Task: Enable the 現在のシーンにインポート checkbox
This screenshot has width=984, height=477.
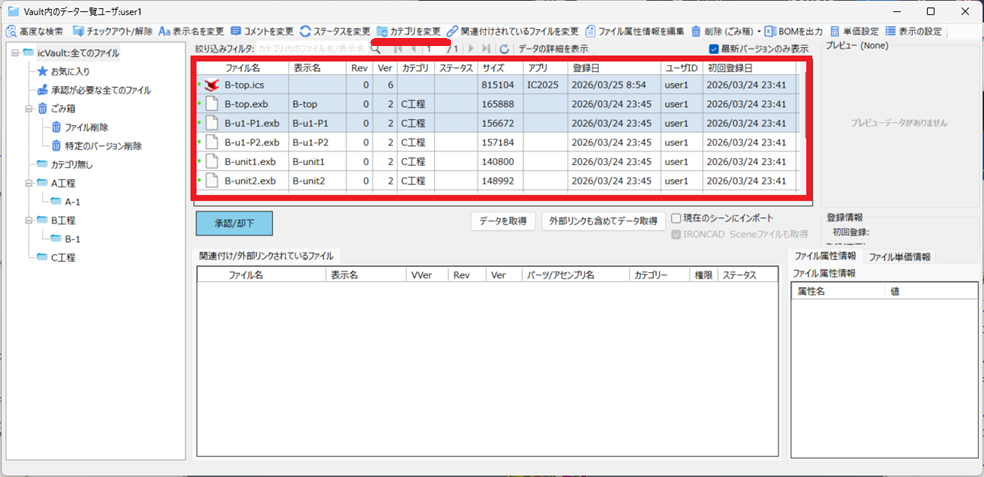Action: coord(677,218)
